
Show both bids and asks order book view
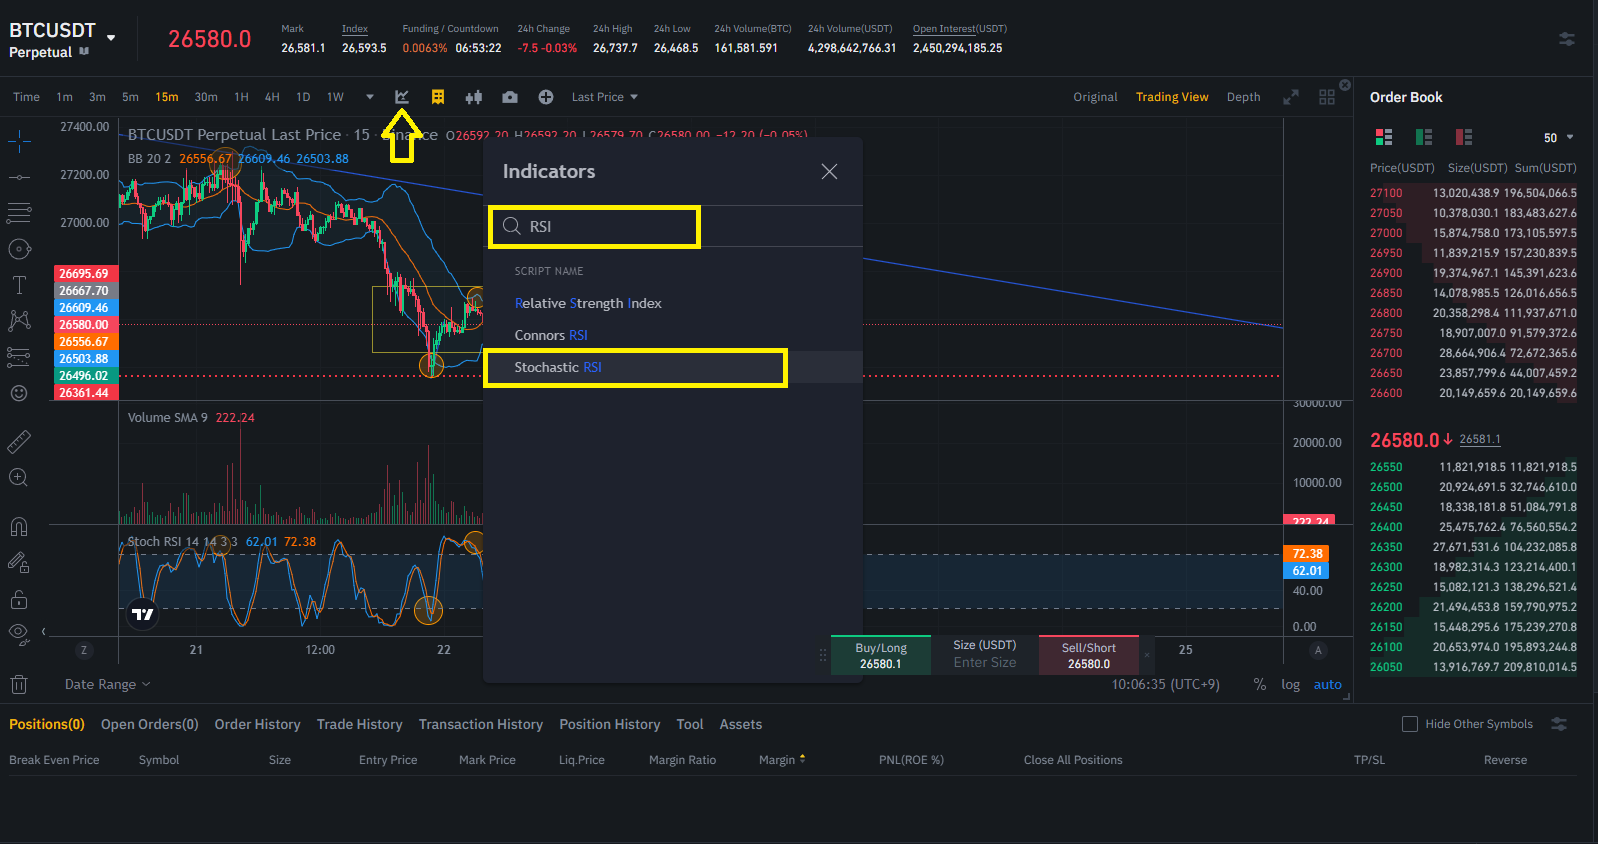[x=1384, y=137]
